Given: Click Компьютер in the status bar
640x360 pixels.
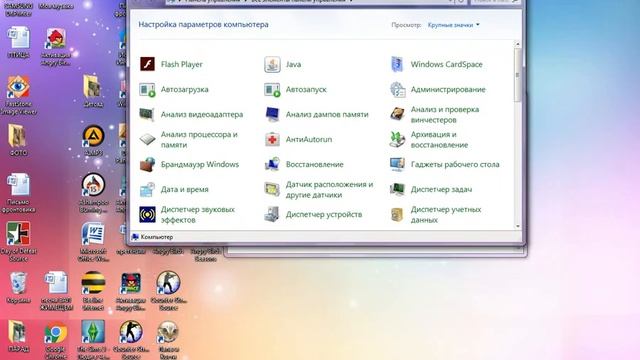Looking at the screenshot, I should click(x=153, y=237).
